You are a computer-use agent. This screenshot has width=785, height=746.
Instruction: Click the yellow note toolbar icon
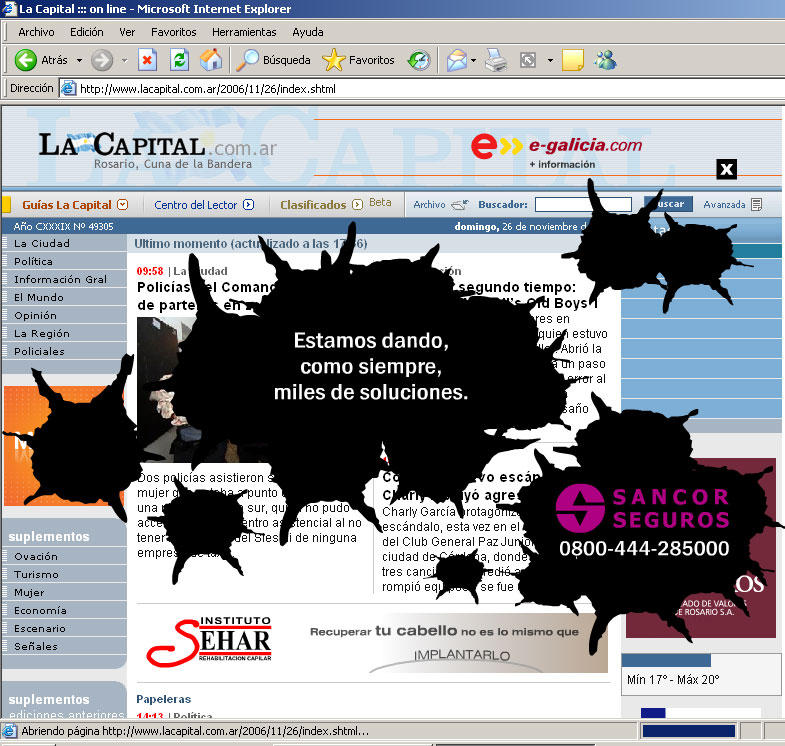573,61
